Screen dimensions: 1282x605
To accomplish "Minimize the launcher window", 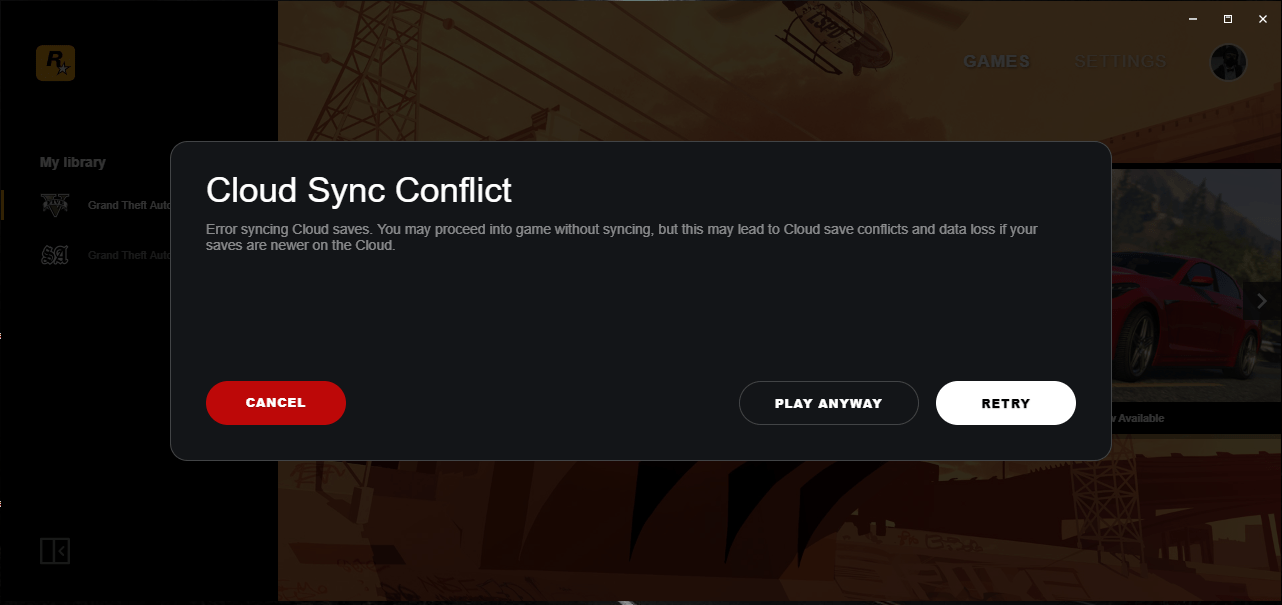I will (1193, 18).
